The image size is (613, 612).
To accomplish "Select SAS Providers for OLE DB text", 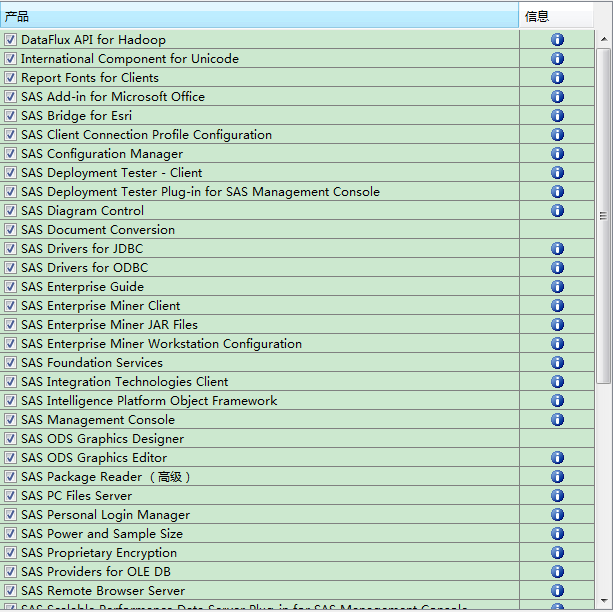I will pos(96,572).
